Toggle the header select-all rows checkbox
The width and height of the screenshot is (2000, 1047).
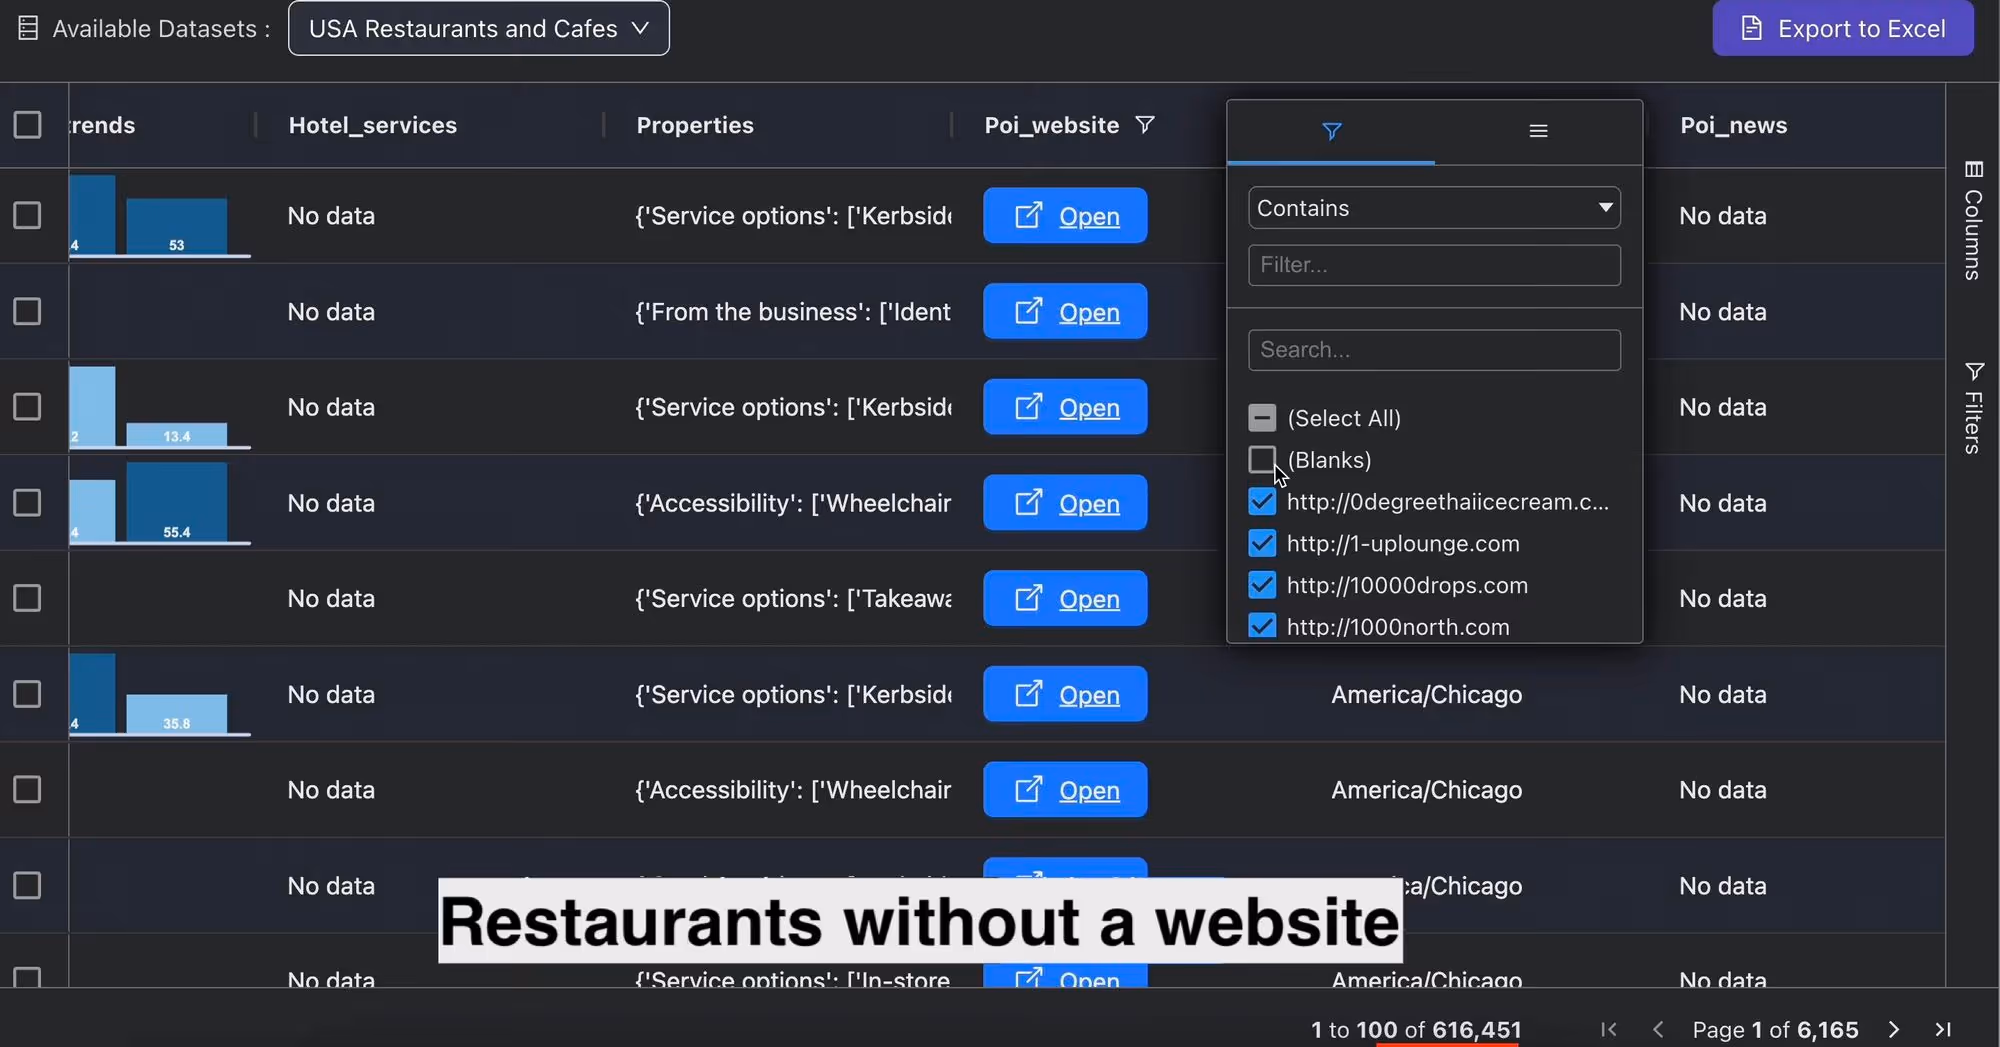pos(27,125)
